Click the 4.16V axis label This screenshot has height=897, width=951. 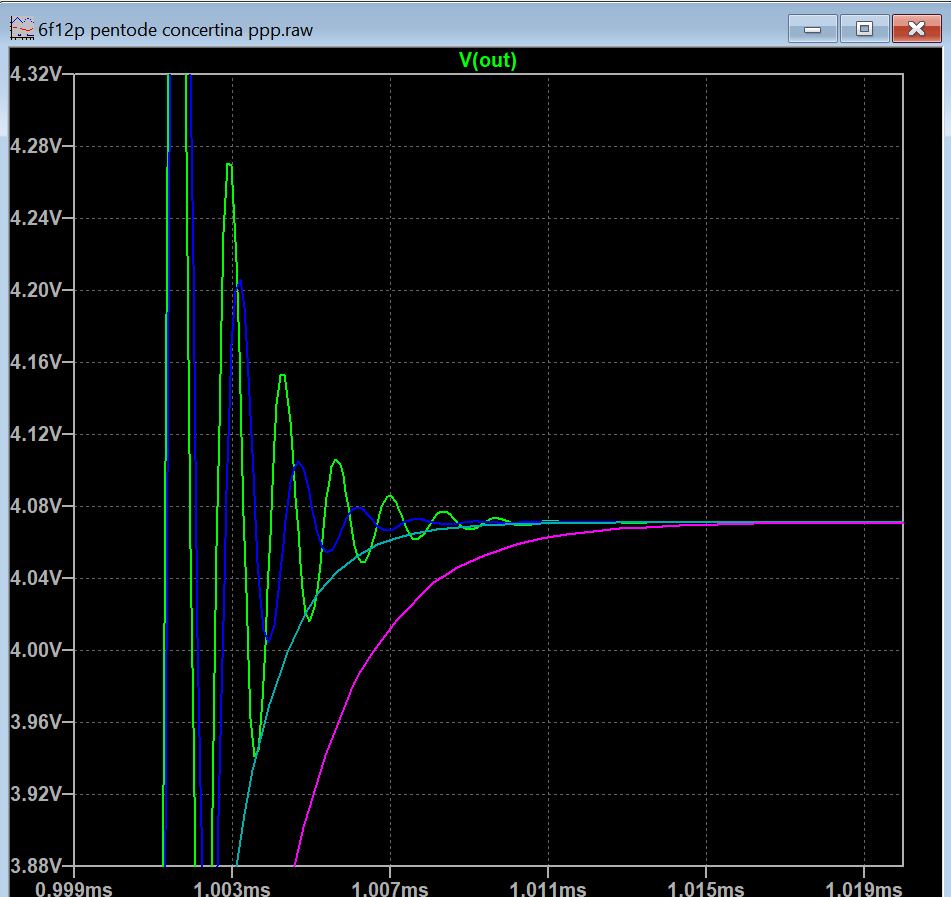coord(36,362)
